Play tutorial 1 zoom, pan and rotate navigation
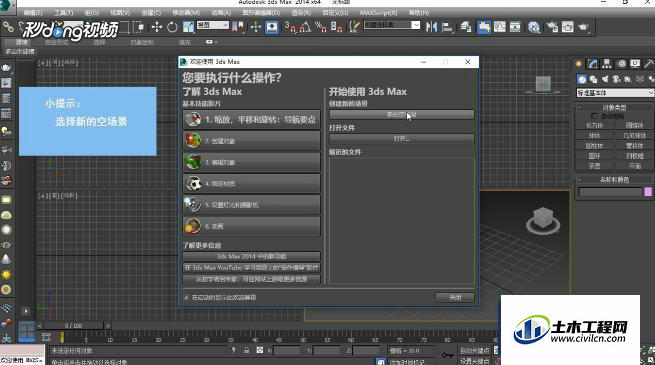Screen dimensions: 655x365 tap(251, 119)
